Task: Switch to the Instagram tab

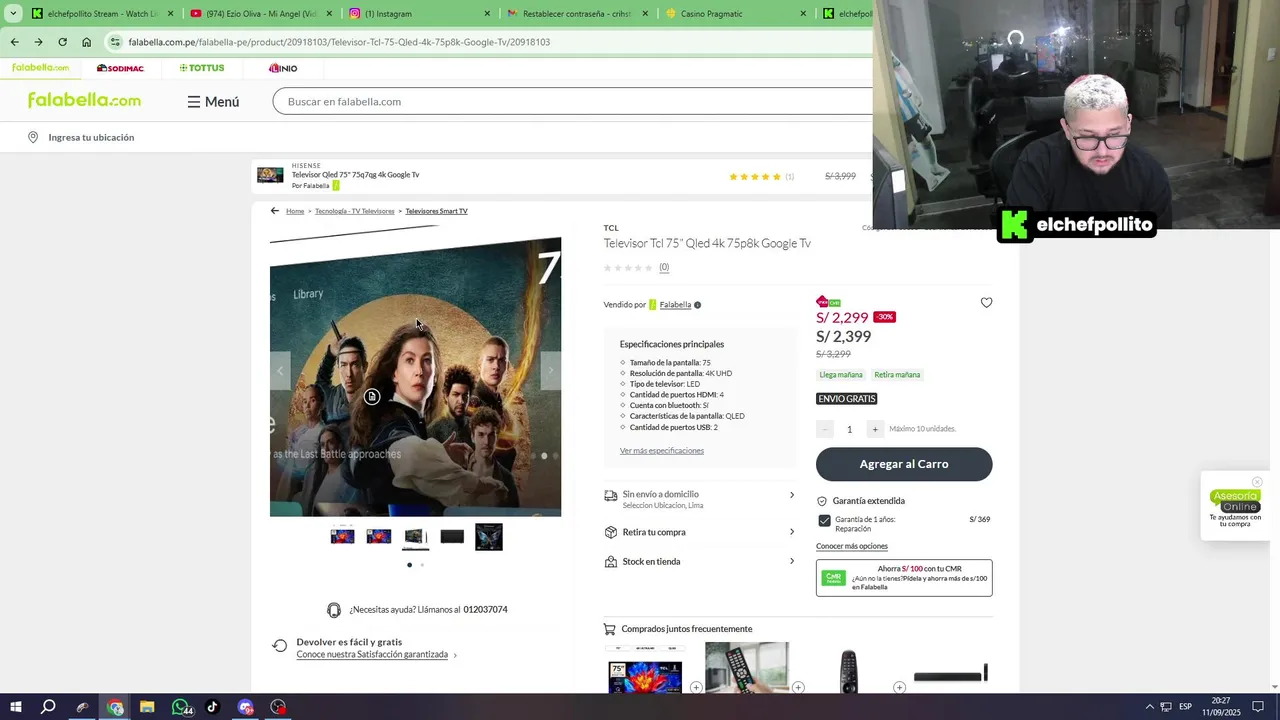Action: (420, 14)
